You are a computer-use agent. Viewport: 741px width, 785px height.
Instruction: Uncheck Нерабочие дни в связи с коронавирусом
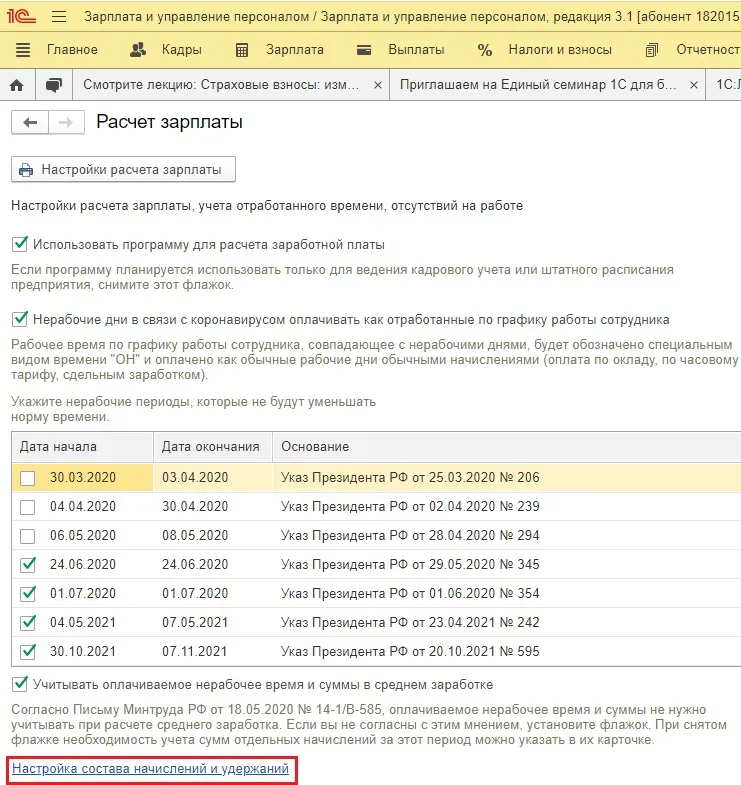[20, 320]
